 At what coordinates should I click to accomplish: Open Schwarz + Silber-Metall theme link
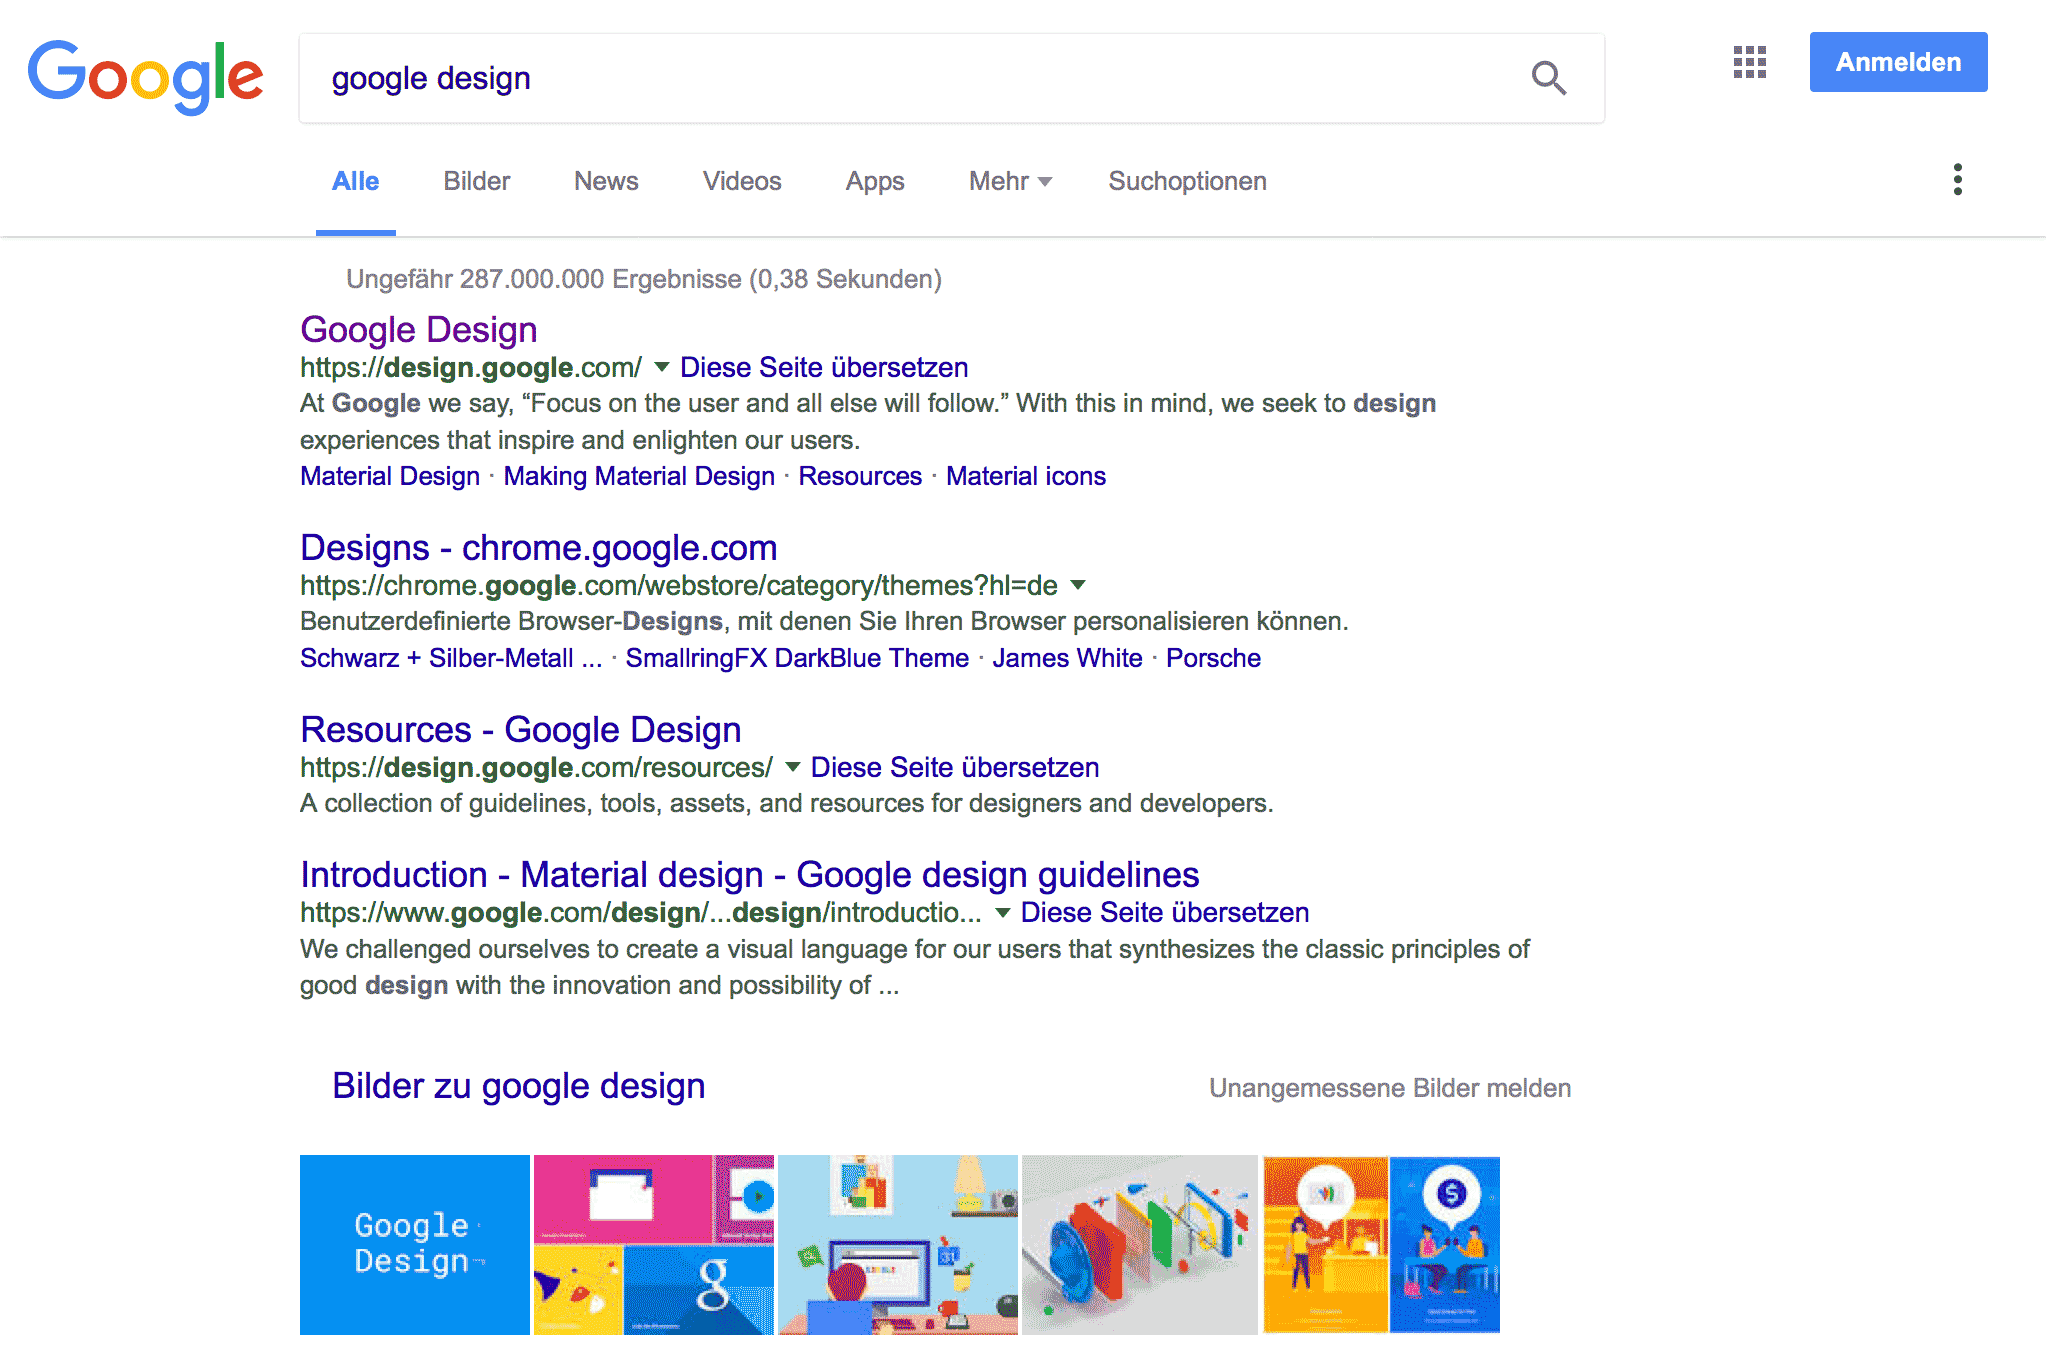451,658
